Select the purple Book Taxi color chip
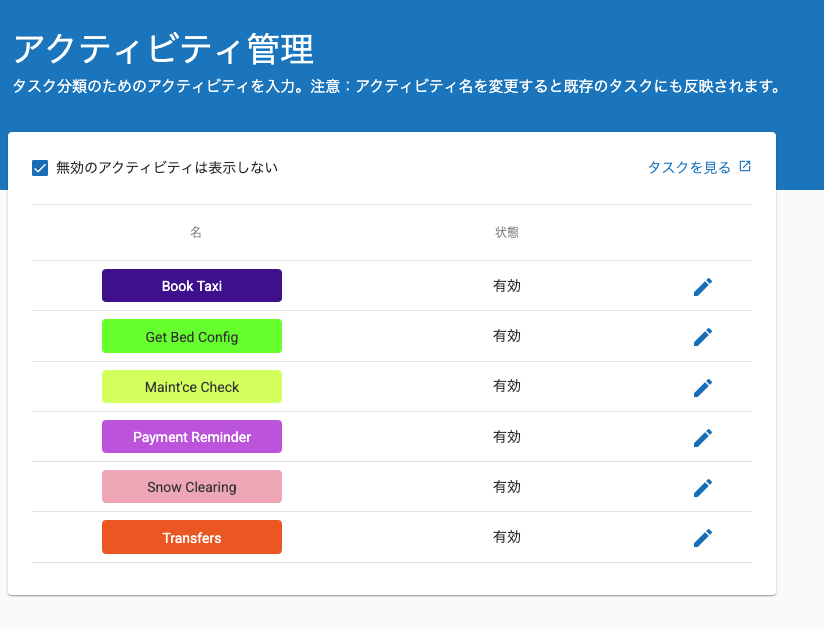824x629 pixels. pyautogui.click(x=192, y=286)
